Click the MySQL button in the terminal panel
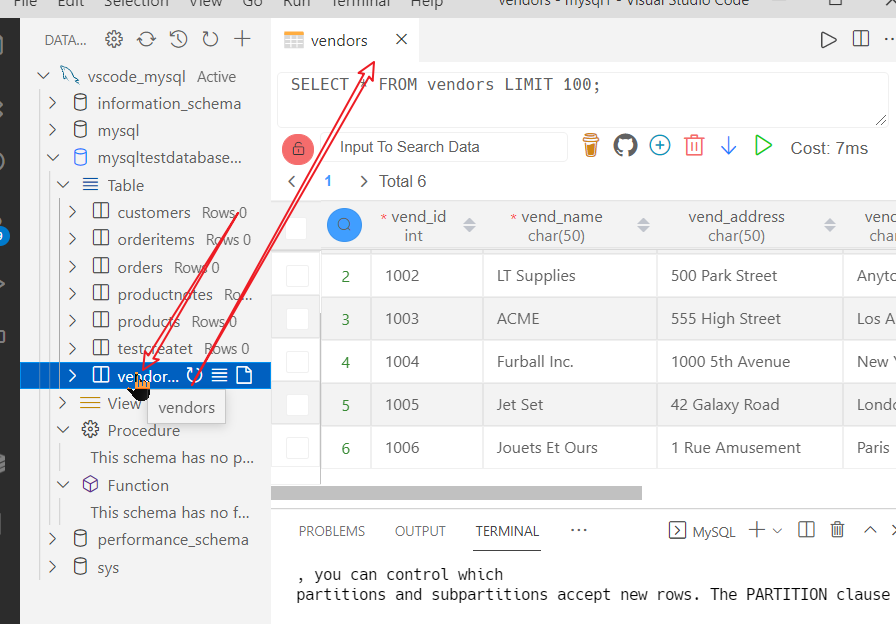Image resolution: width=896 pixels, height=624 pixels. pos(702,530)
